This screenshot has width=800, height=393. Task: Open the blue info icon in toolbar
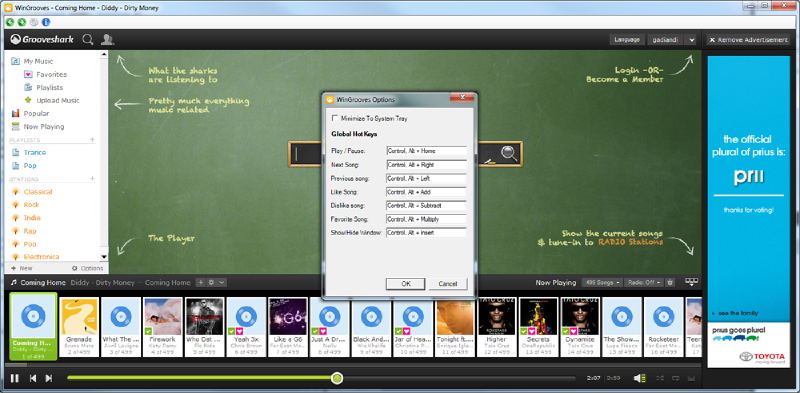pyautogui.click(x=46, y=22)
